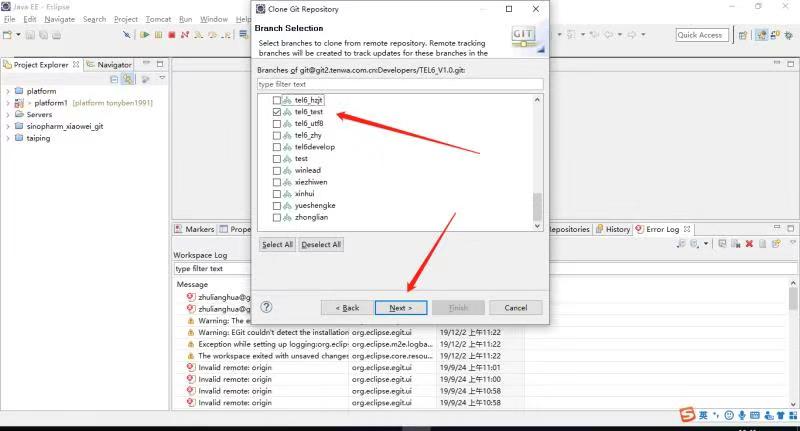Select the Java EE perspective icon
The image size is (800, 431).
pyautogui.click(x=762, y=35)
